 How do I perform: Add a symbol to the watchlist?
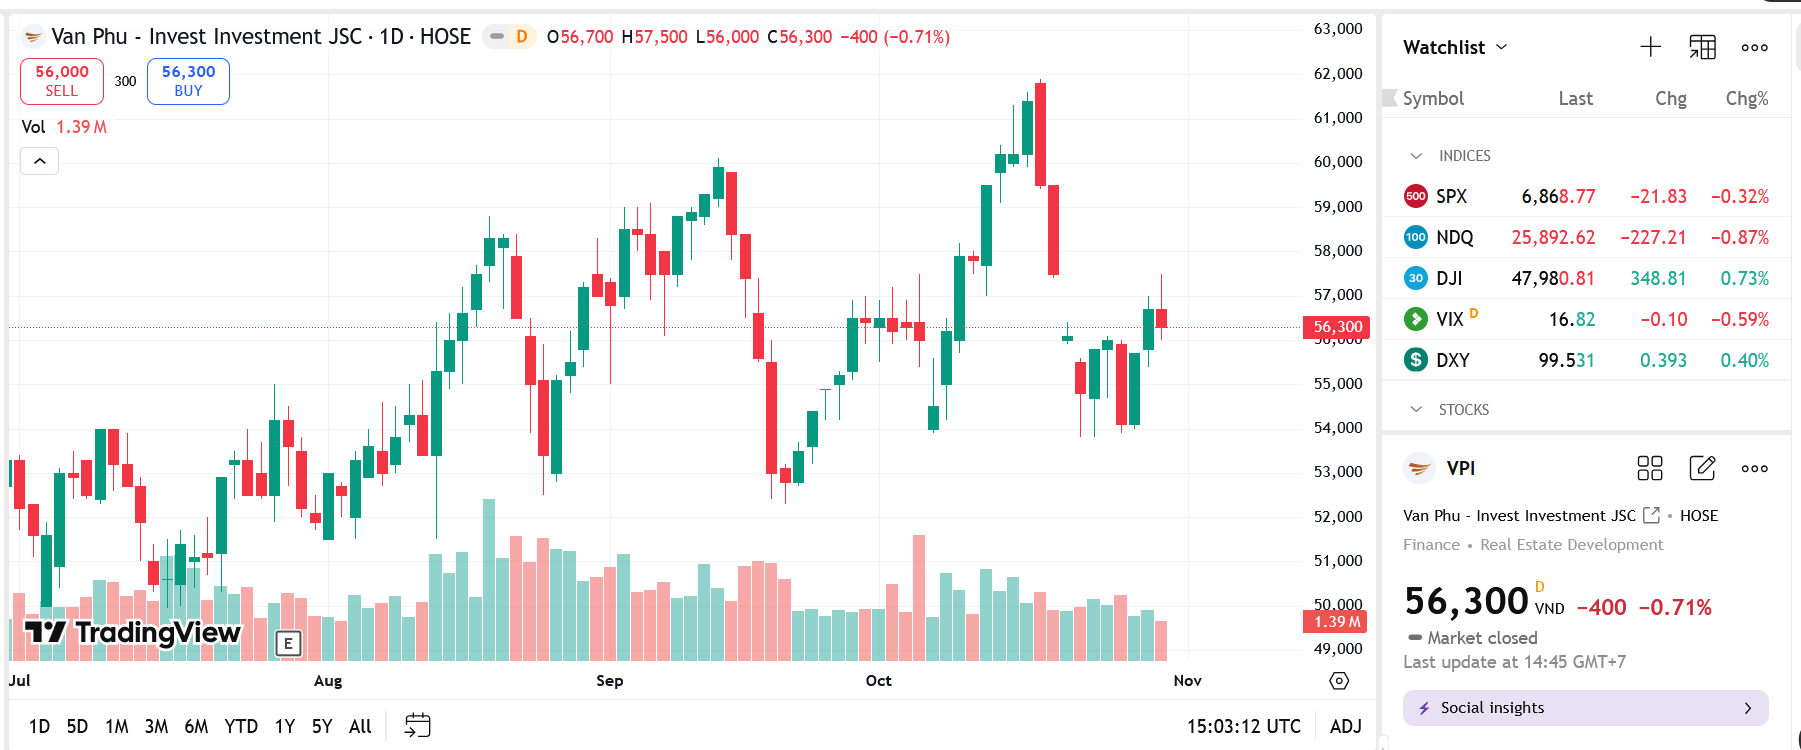point(1650,47)
